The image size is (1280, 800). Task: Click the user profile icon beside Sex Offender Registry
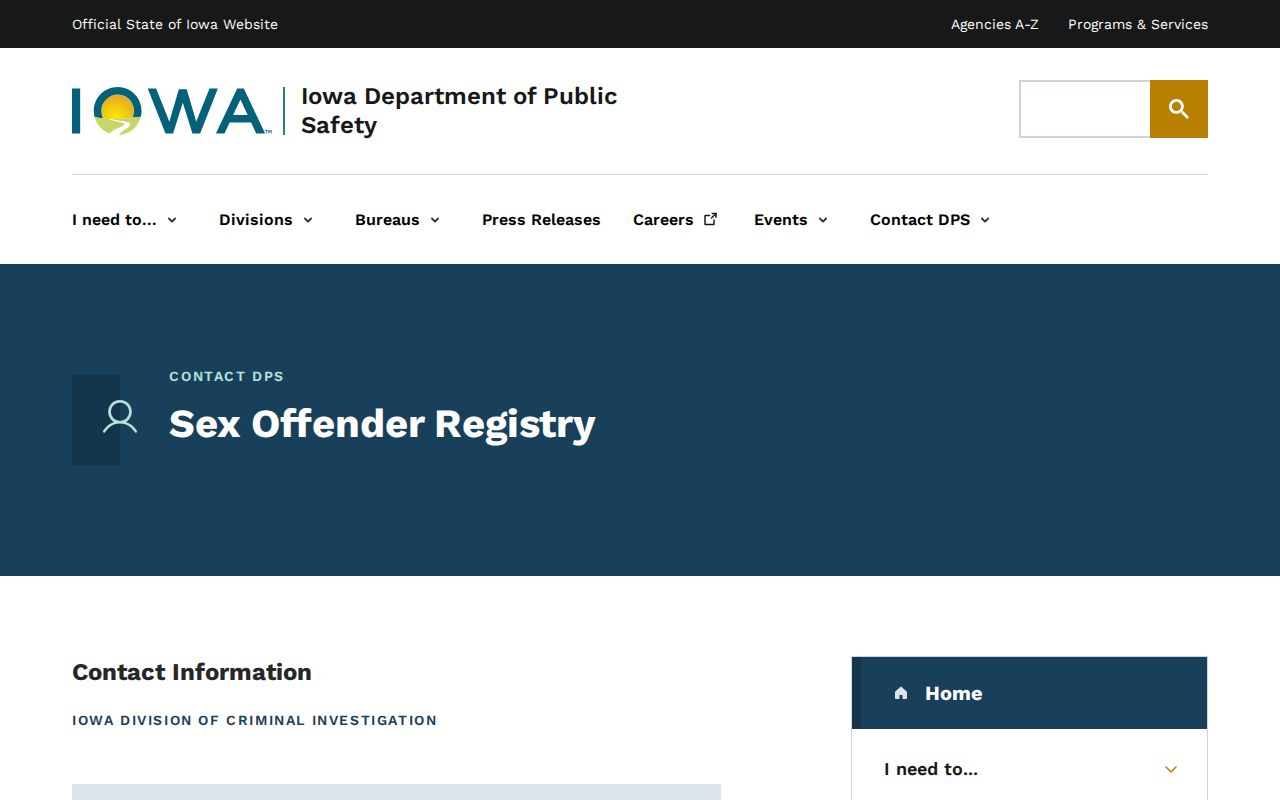[x=120, y=417]
